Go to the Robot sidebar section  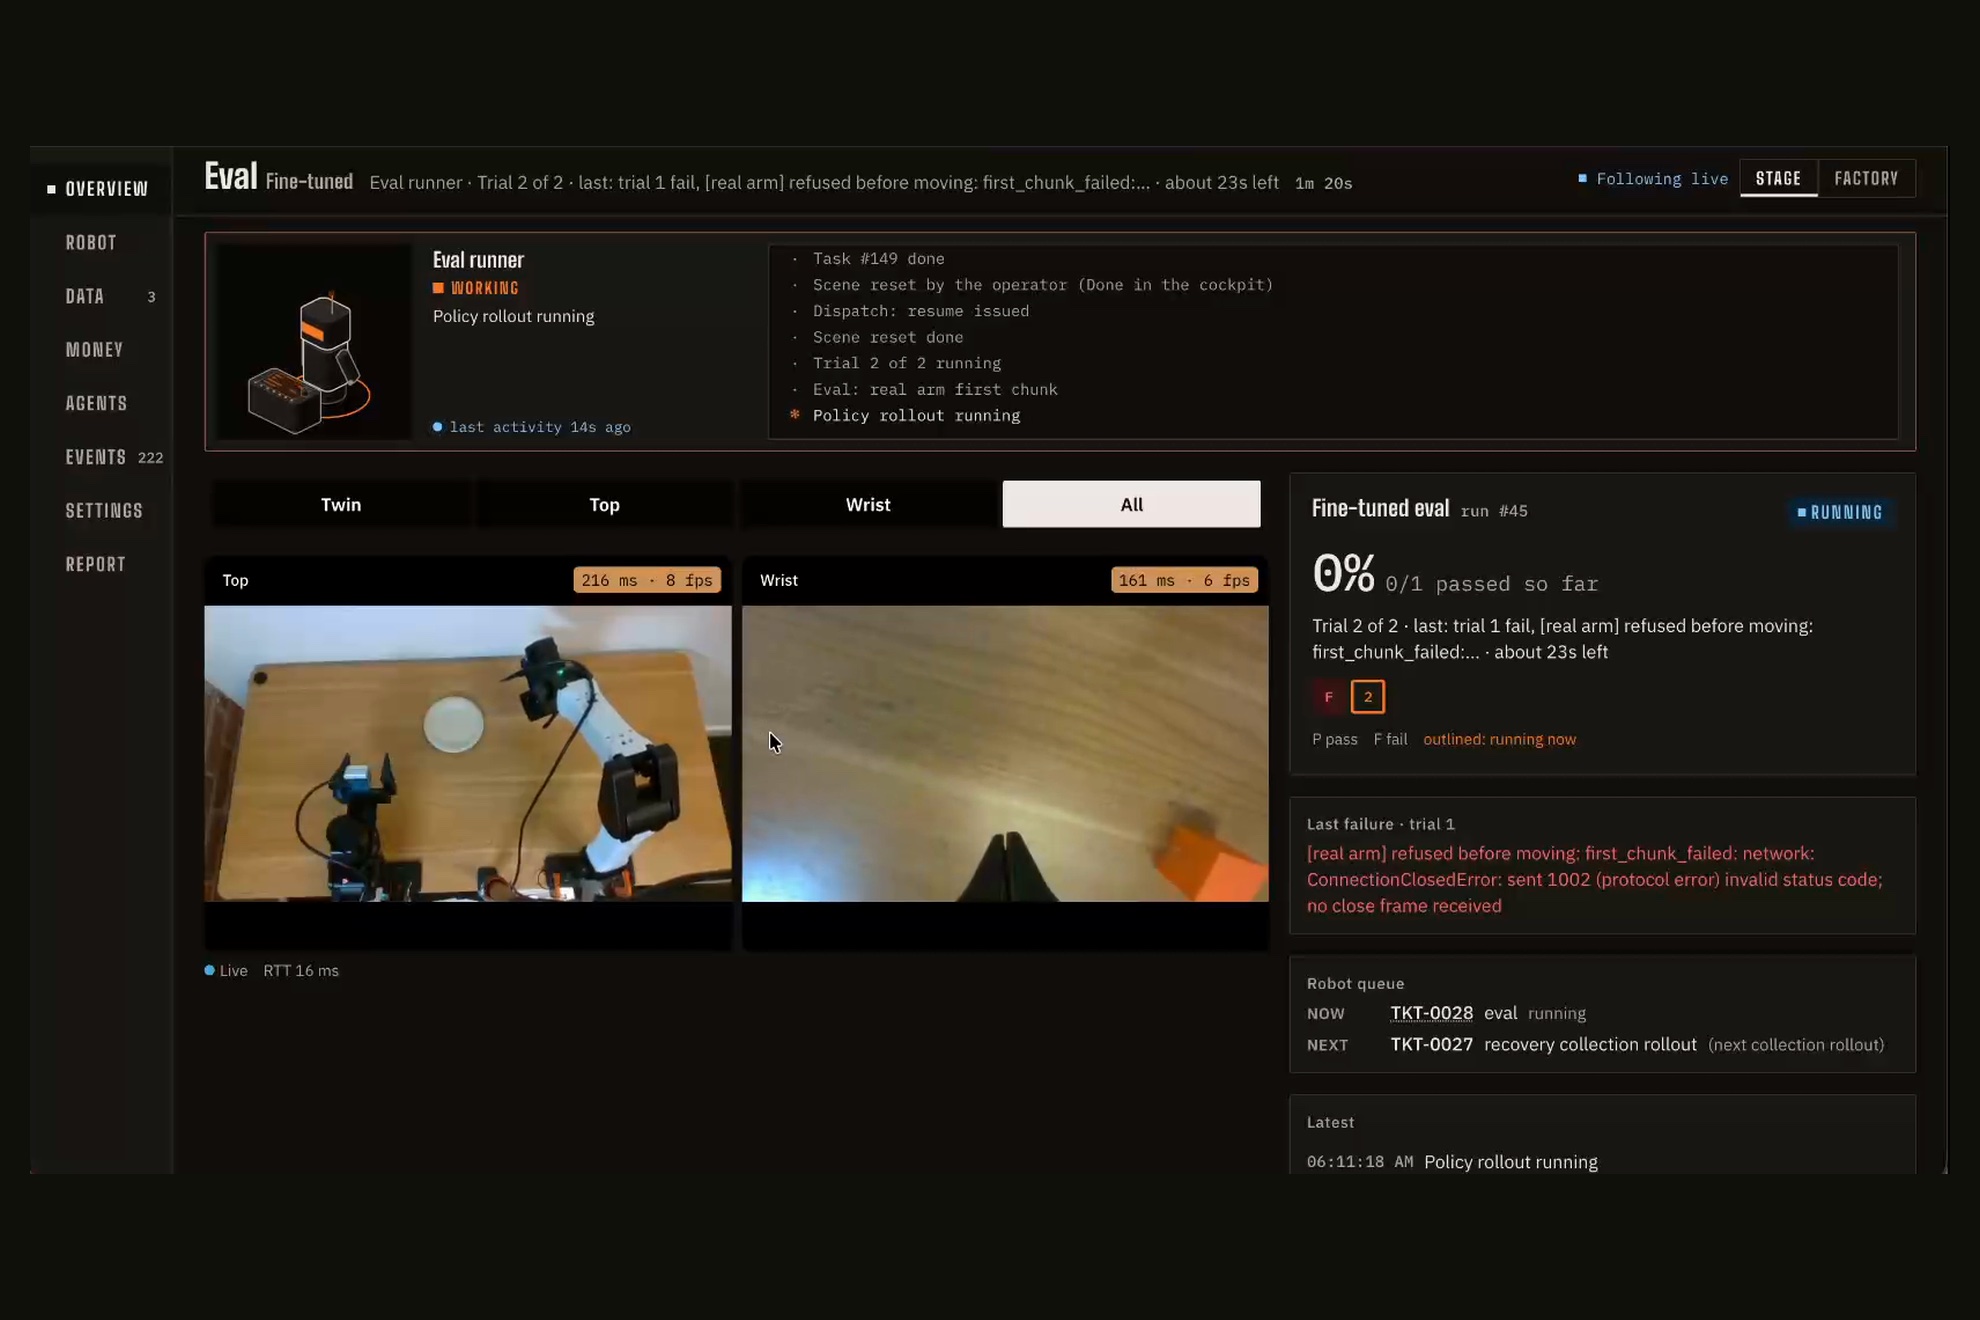tap(91, 243)
